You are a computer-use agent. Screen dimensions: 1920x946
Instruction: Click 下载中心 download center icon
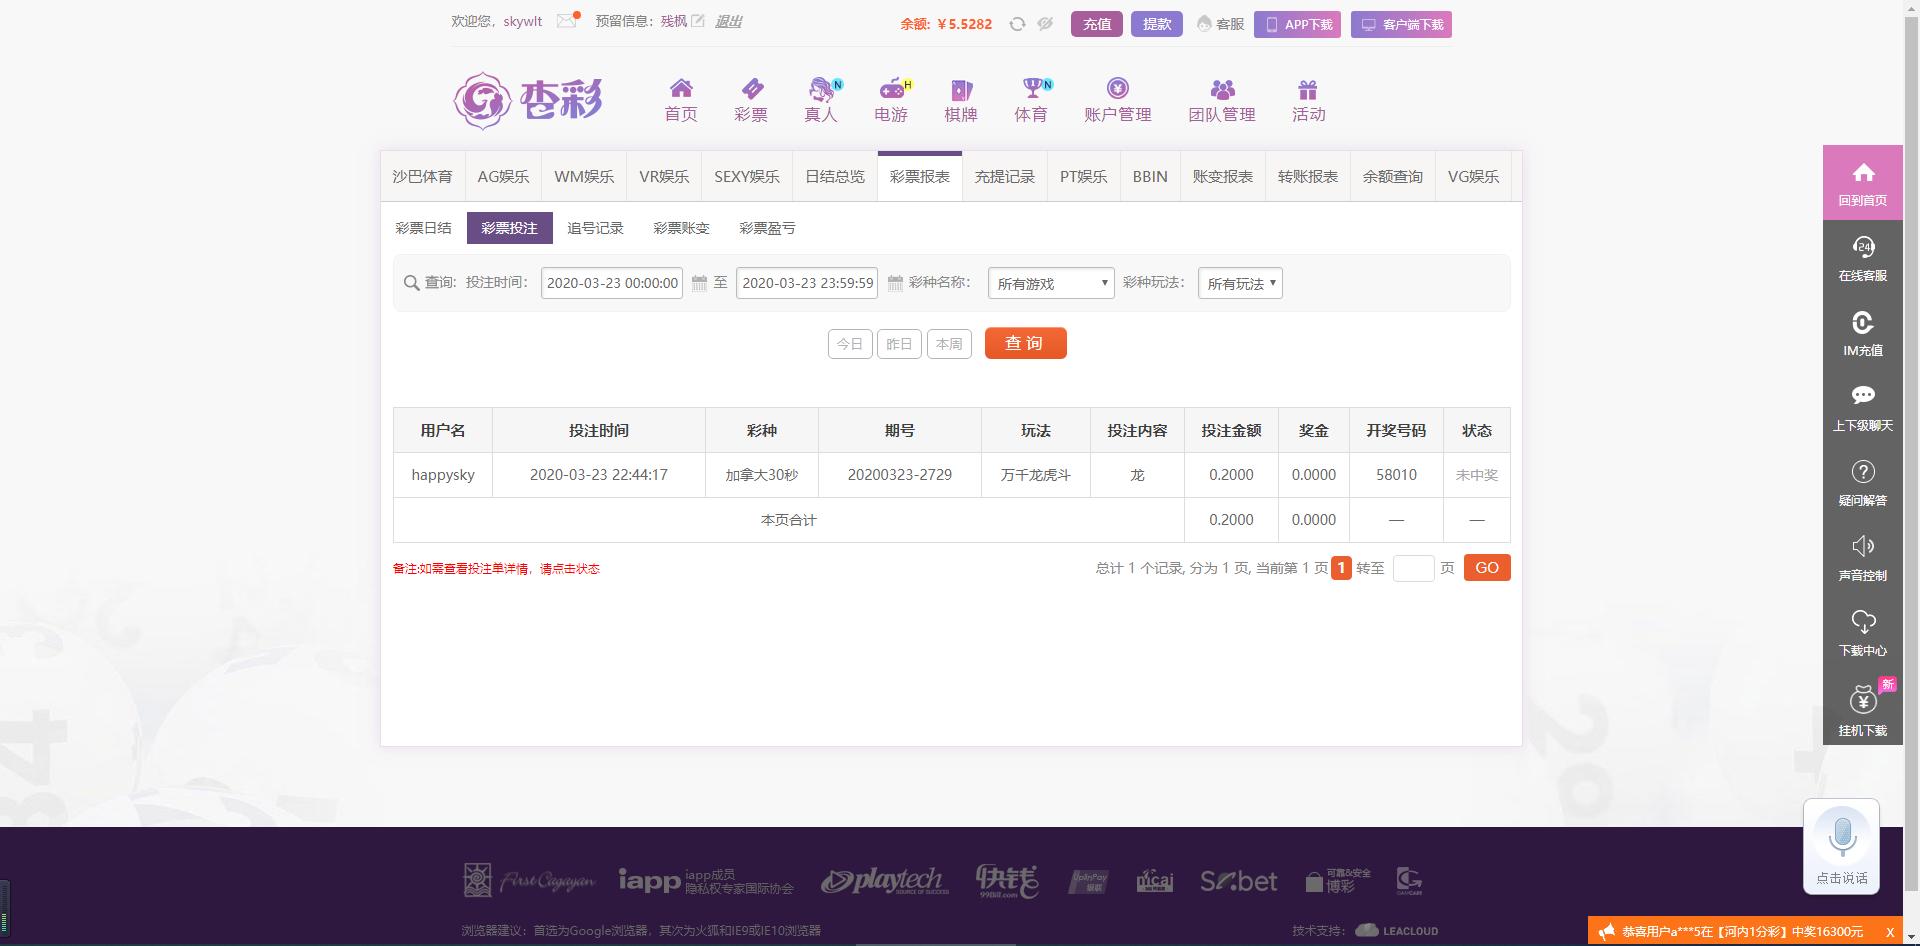coord(1862,632)
